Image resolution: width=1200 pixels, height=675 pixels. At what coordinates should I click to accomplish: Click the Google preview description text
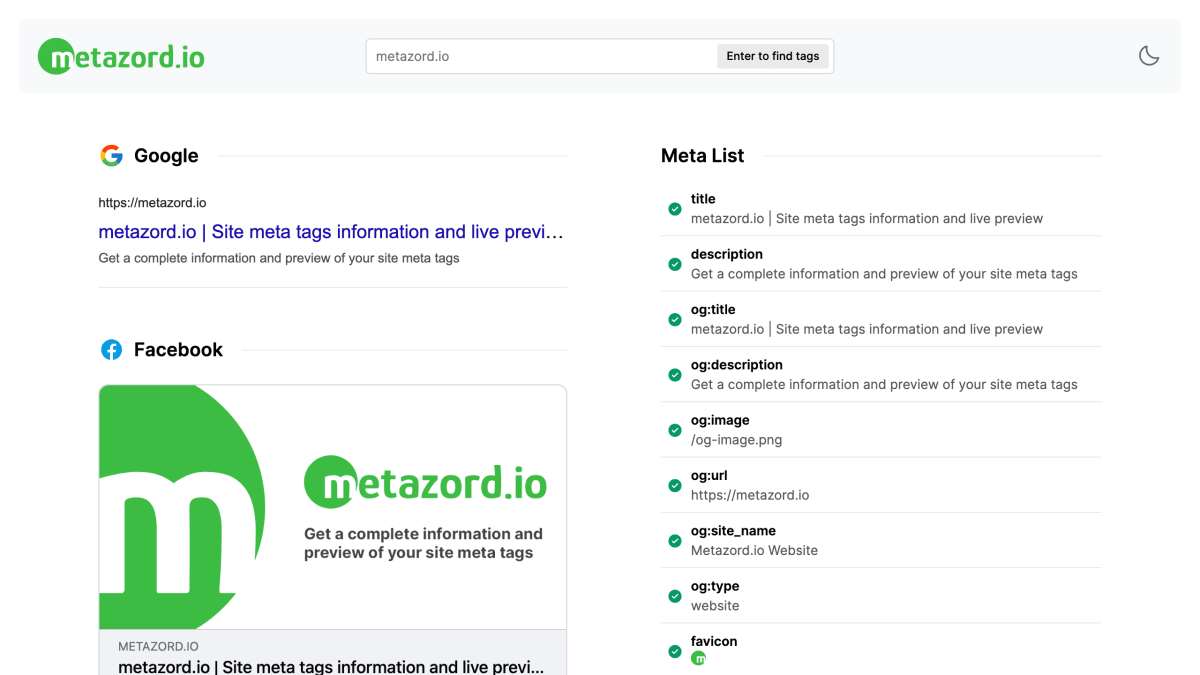[x=279, y=258]
